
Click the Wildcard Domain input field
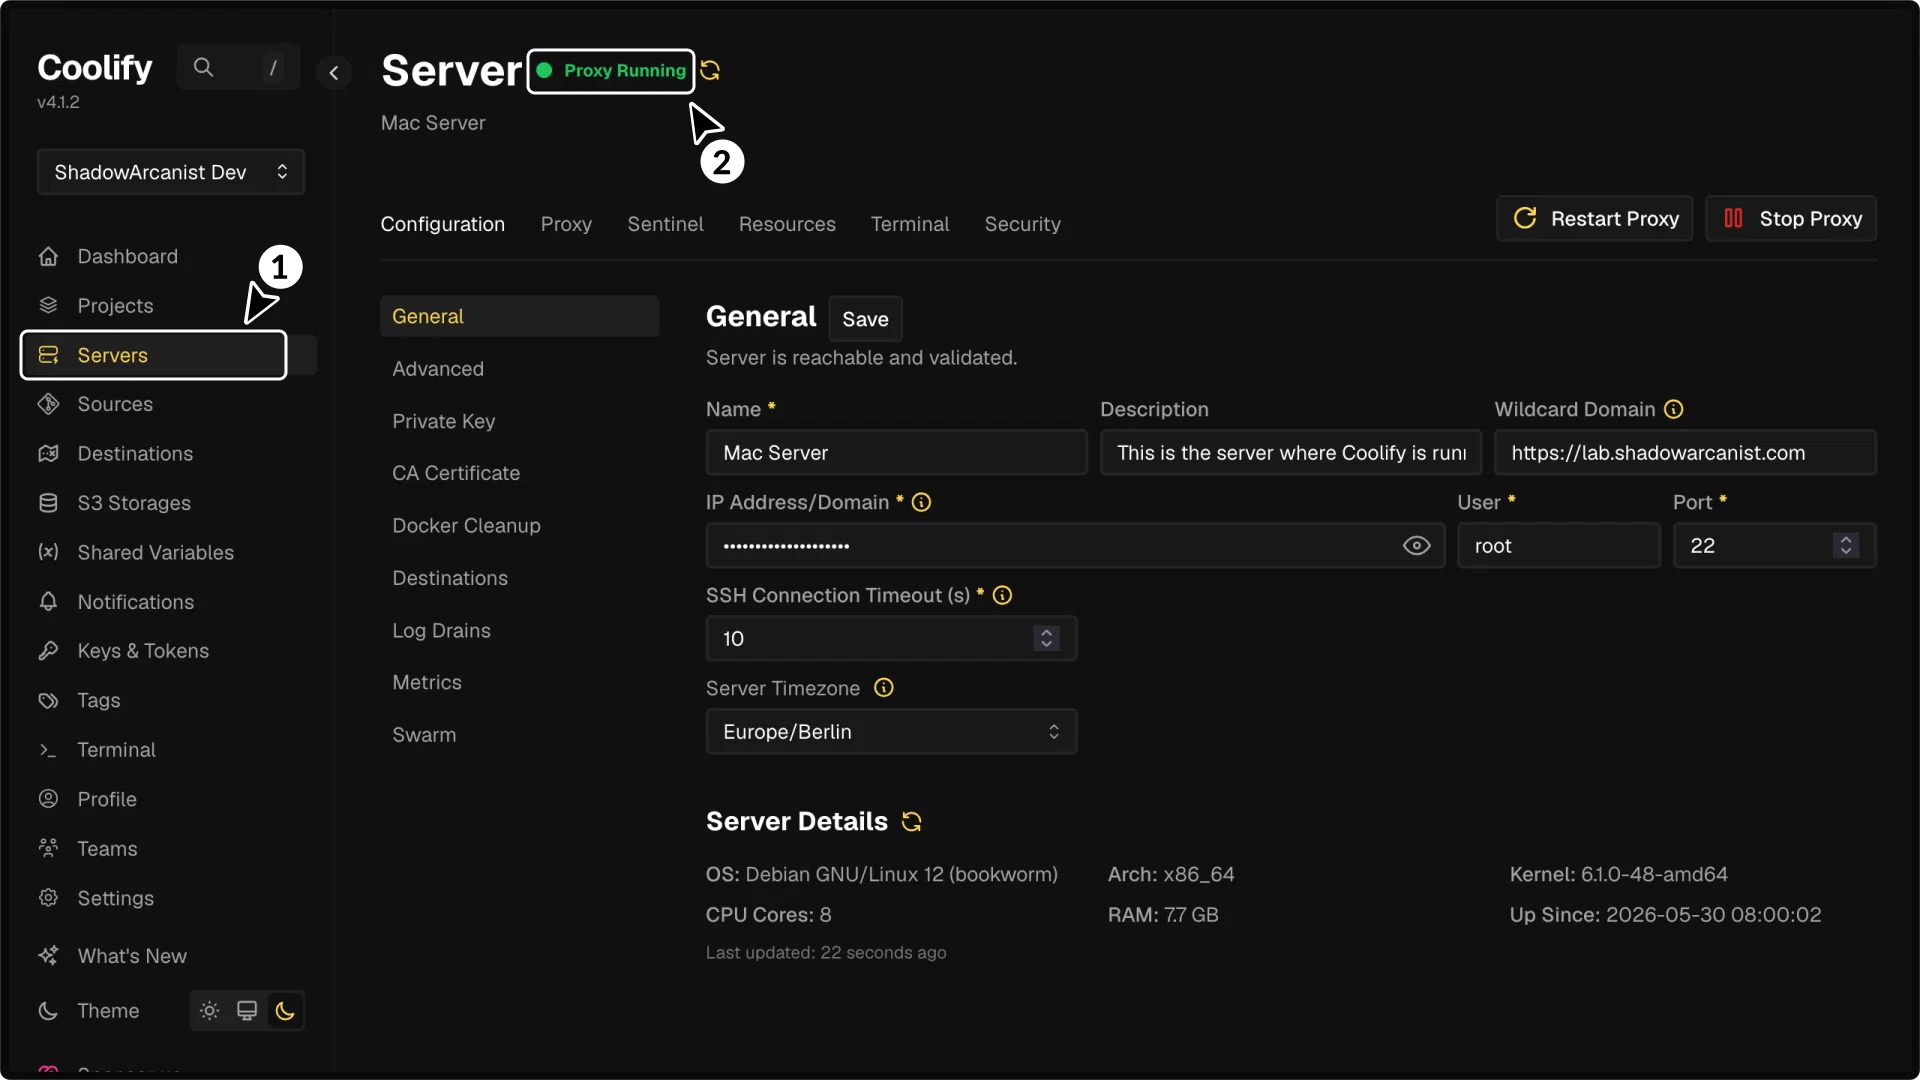pos(1685,453)
